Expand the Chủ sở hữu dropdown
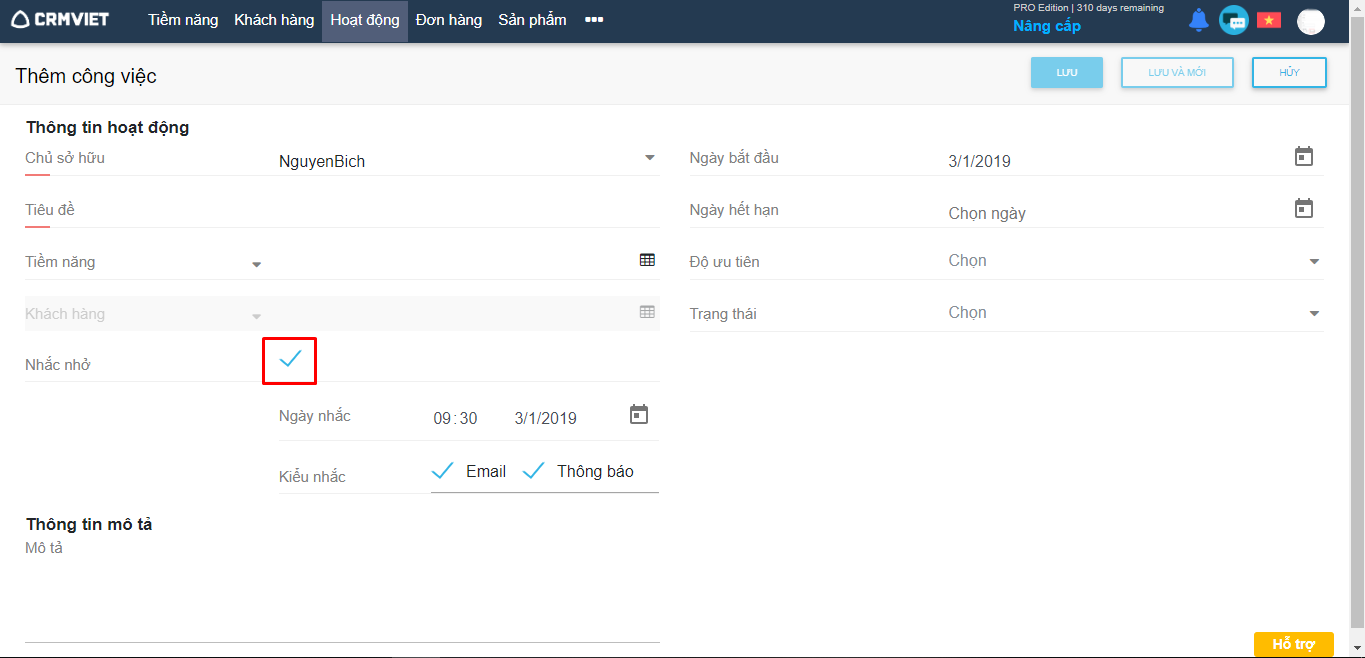 pyautogui.click(x=649, y=158)
